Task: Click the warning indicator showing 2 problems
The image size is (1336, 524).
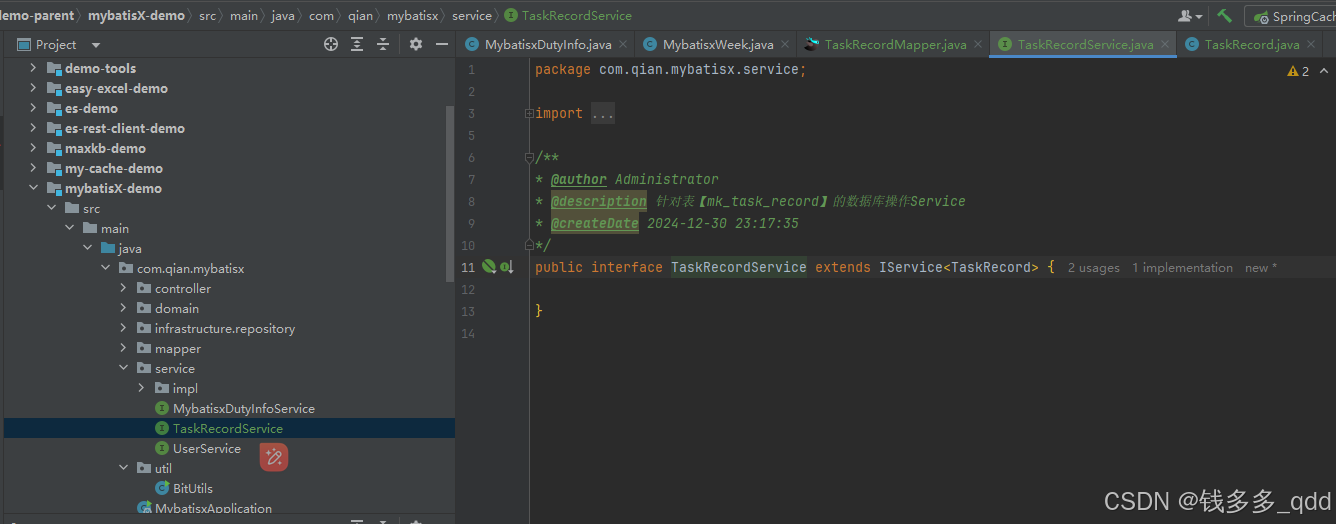Action: [1298, 71]
